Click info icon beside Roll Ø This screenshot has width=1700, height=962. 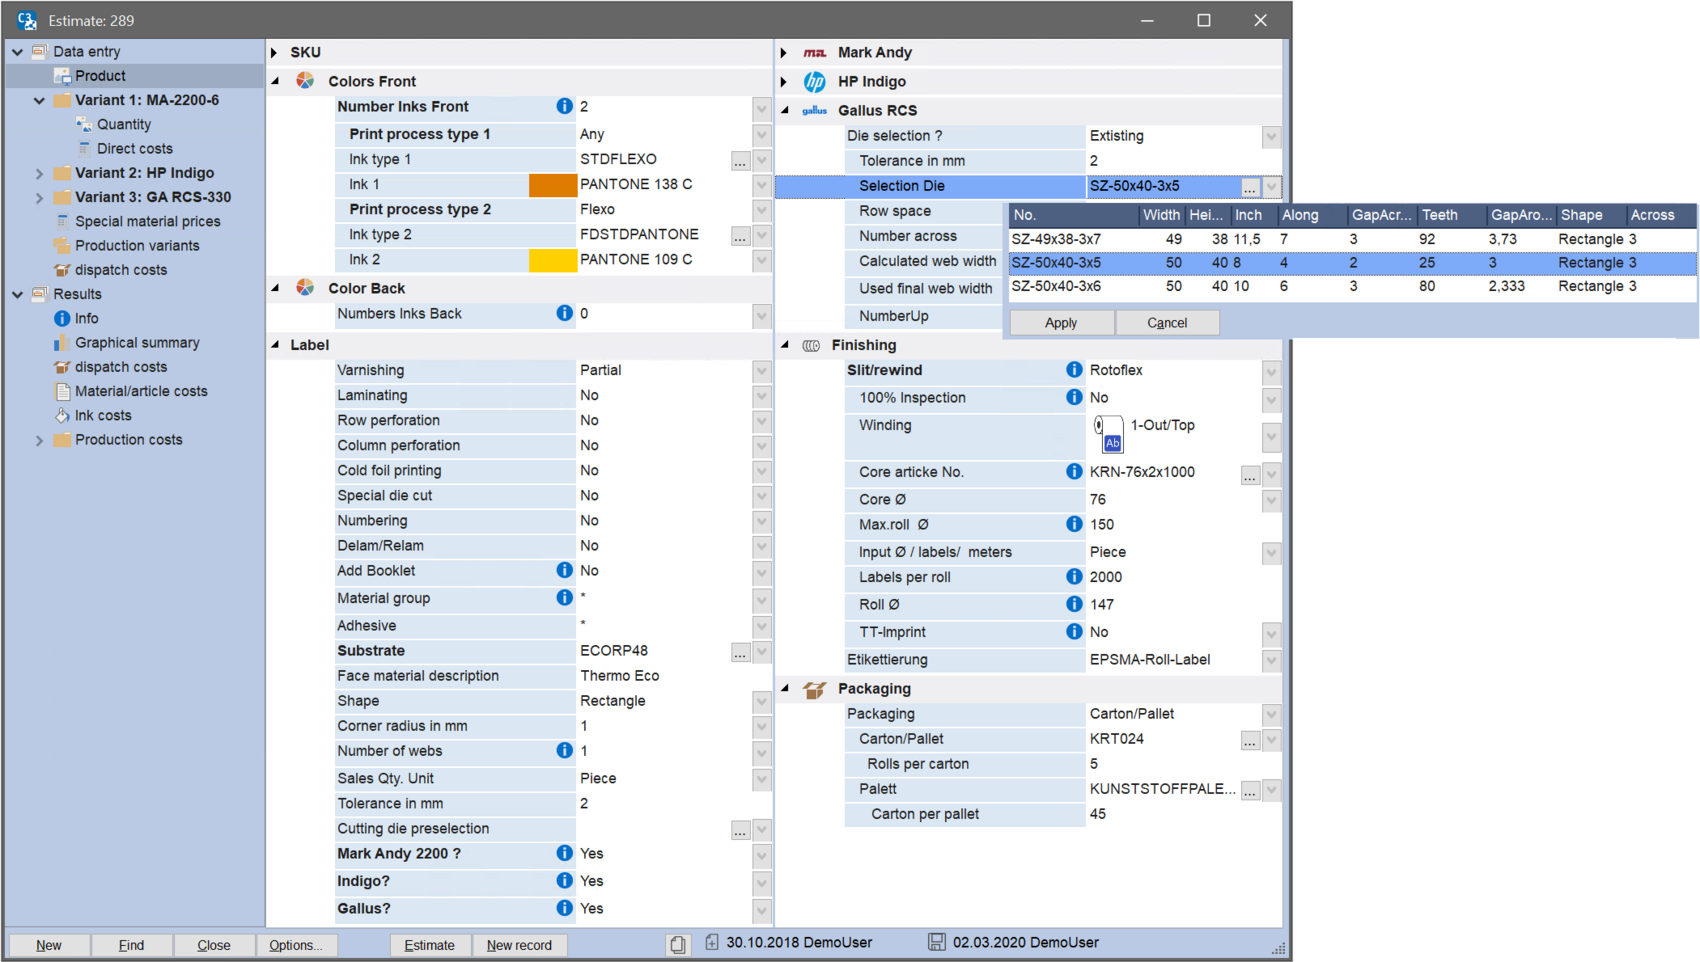[x=1074, y=604]
